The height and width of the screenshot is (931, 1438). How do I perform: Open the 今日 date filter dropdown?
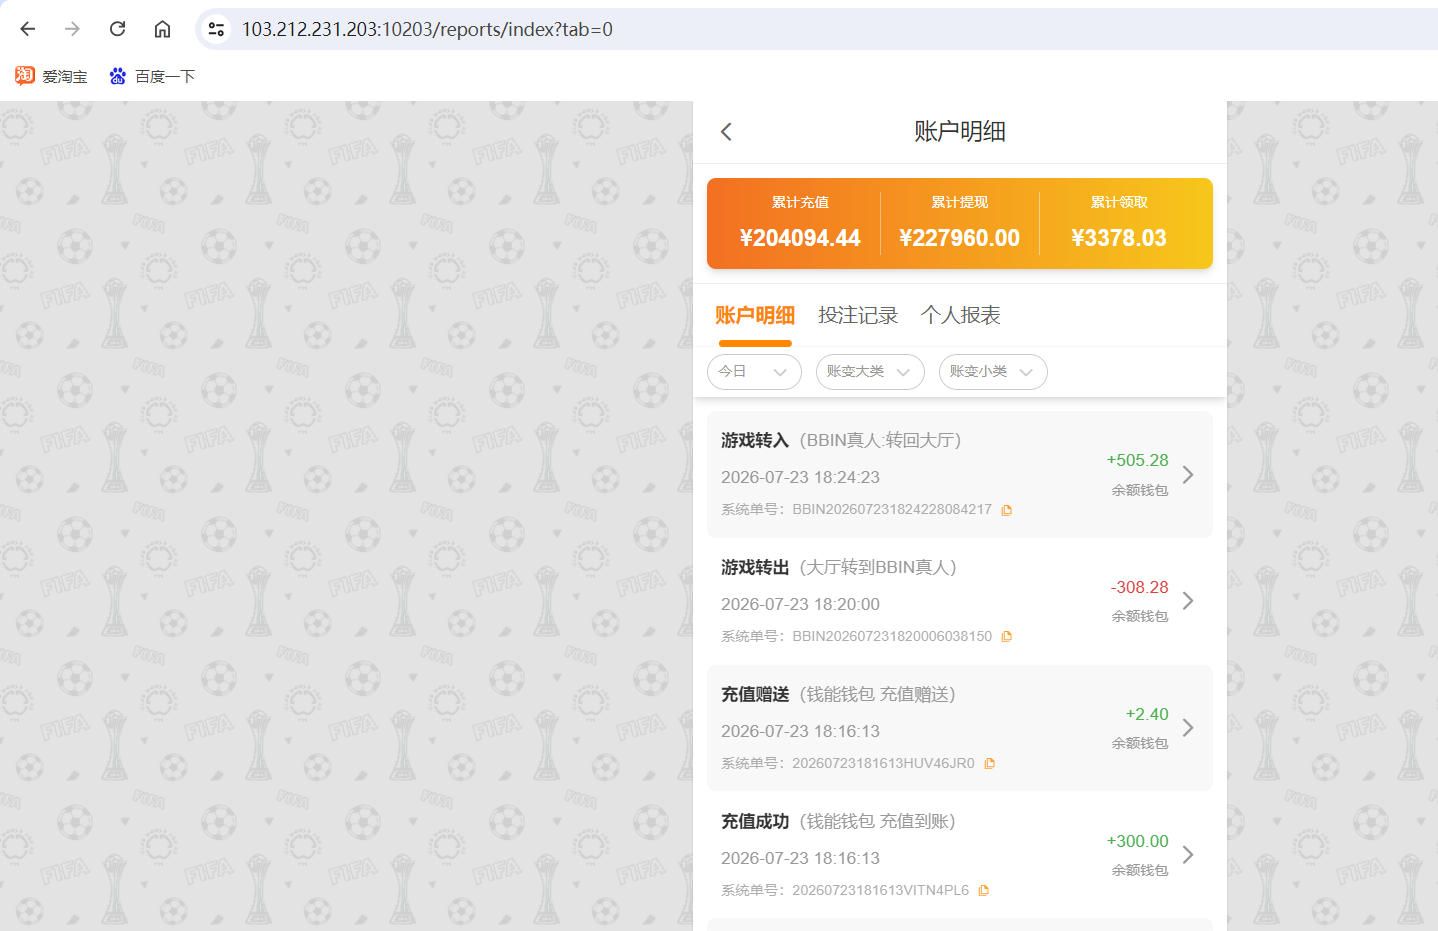[754, 372]
